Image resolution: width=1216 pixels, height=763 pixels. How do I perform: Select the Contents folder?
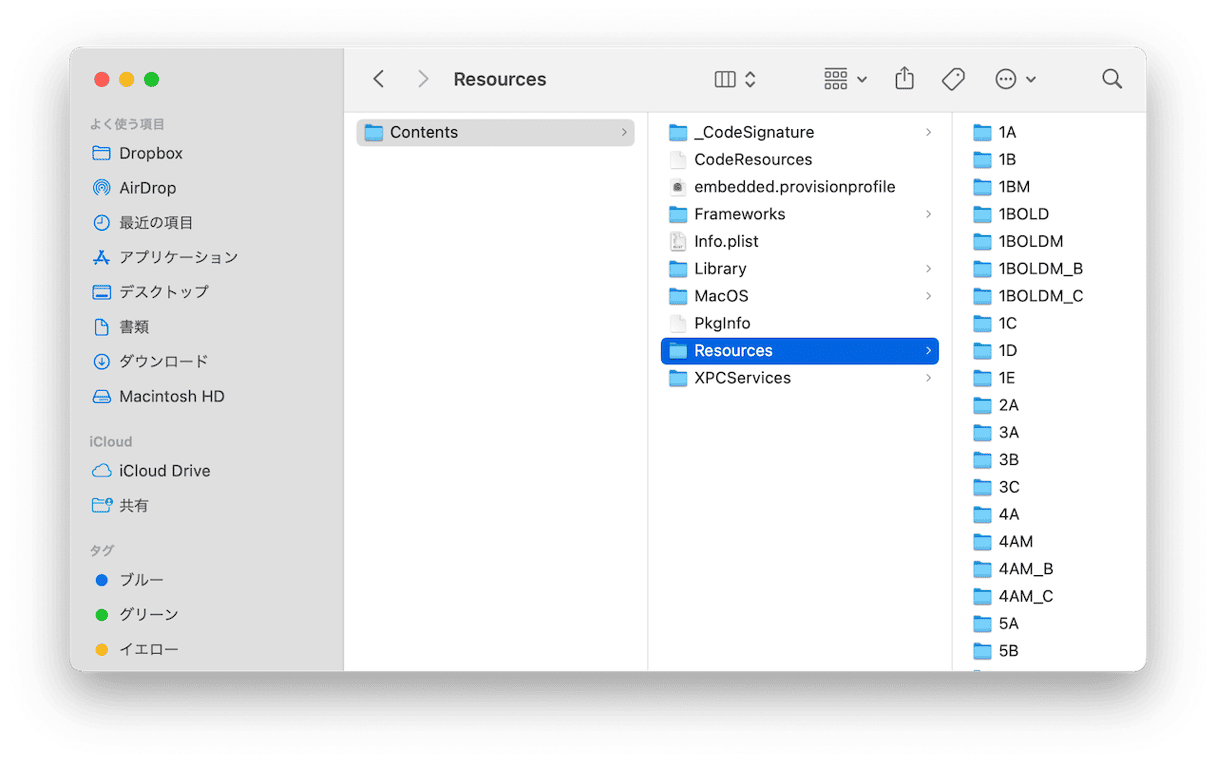click(x=424, y=132)
